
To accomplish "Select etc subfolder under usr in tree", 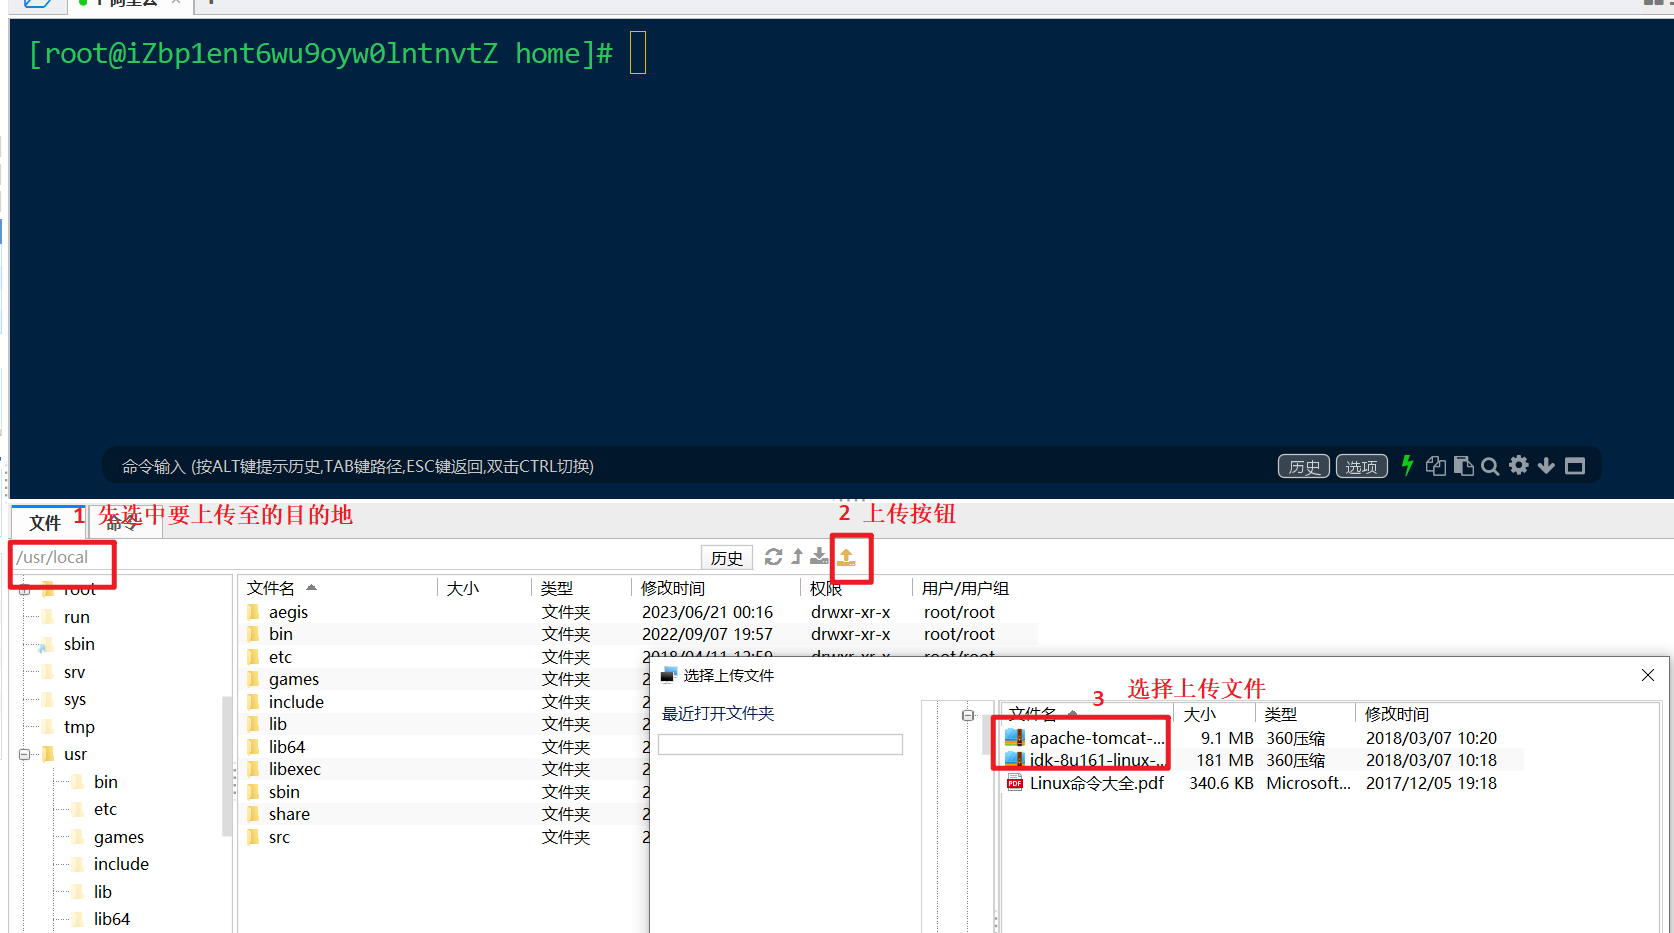I will (105, 809).
